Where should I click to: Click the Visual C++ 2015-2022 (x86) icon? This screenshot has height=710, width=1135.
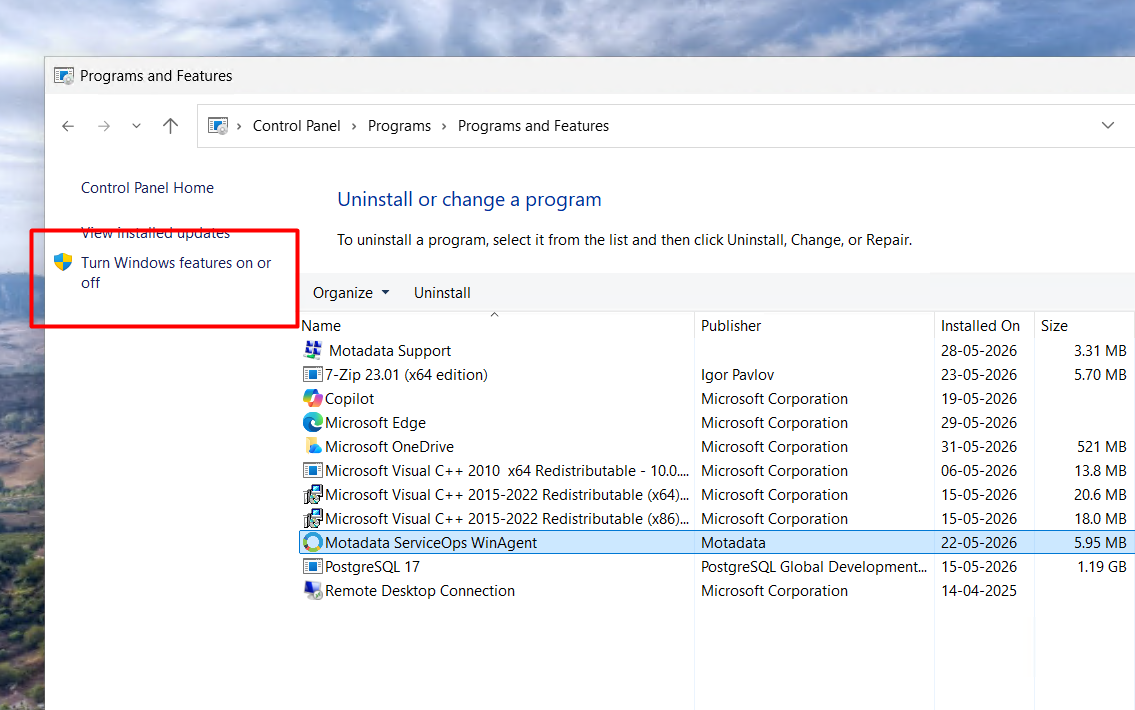point(313,518)
